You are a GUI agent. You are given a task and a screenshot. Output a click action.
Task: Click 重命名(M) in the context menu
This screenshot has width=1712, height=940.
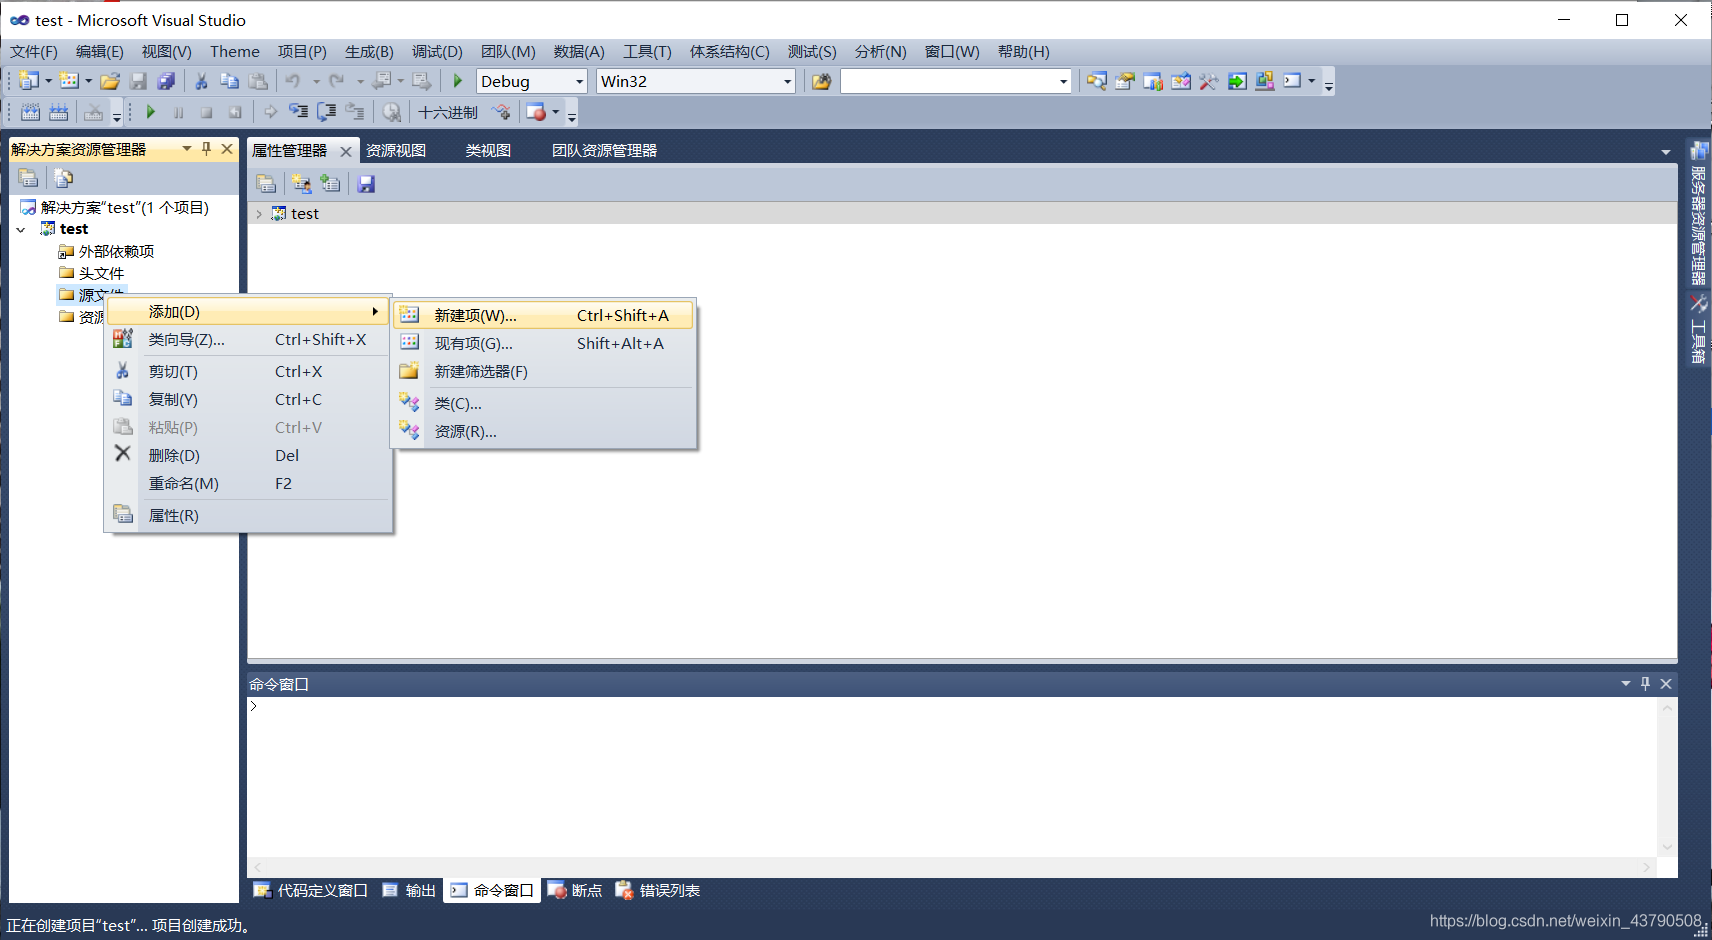coord(248,484)
